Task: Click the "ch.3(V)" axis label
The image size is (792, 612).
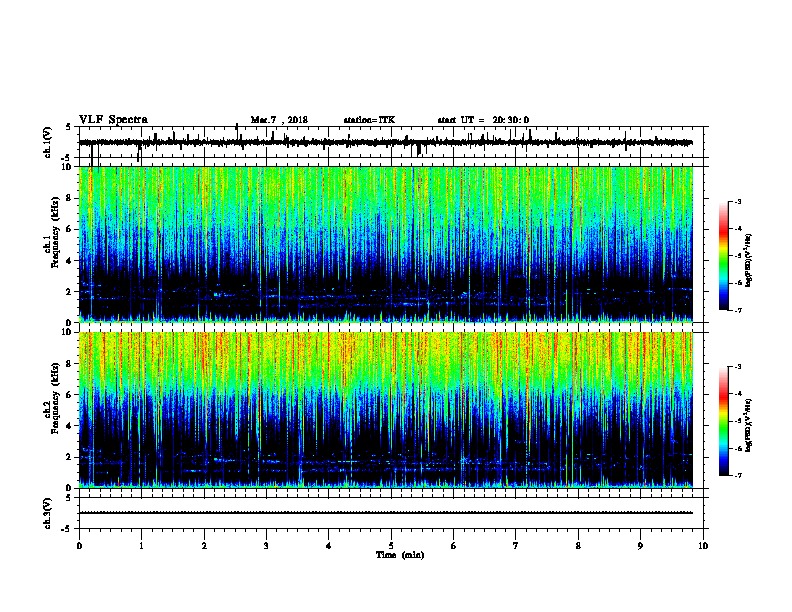Action: (x=48, y=514)
